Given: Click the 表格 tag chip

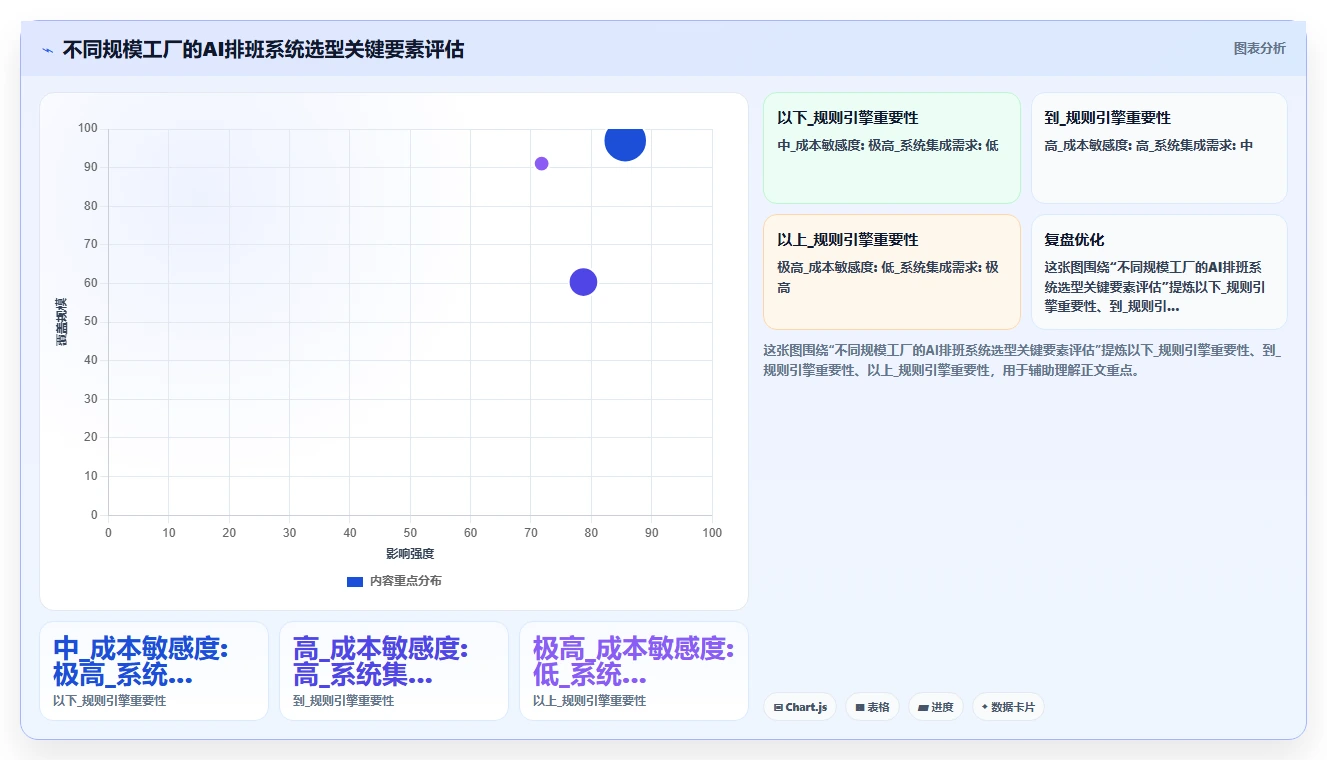Looking at the screenshot, I should (x=872, y=707).
